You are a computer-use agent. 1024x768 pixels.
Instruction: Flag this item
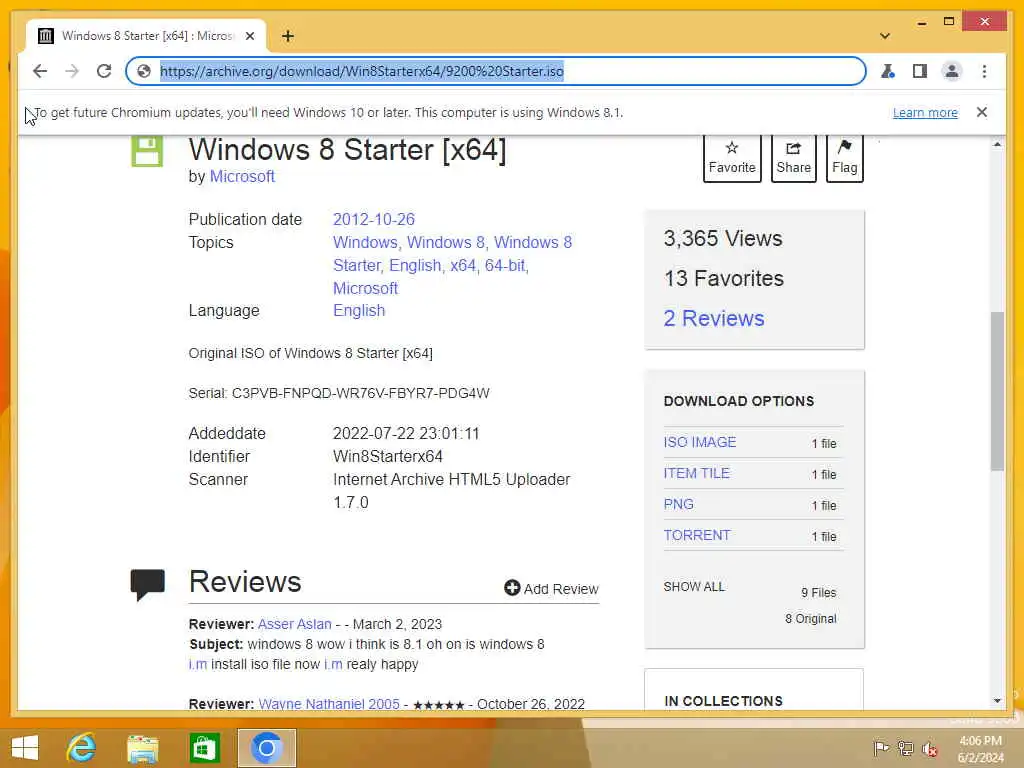pos(844,158)
